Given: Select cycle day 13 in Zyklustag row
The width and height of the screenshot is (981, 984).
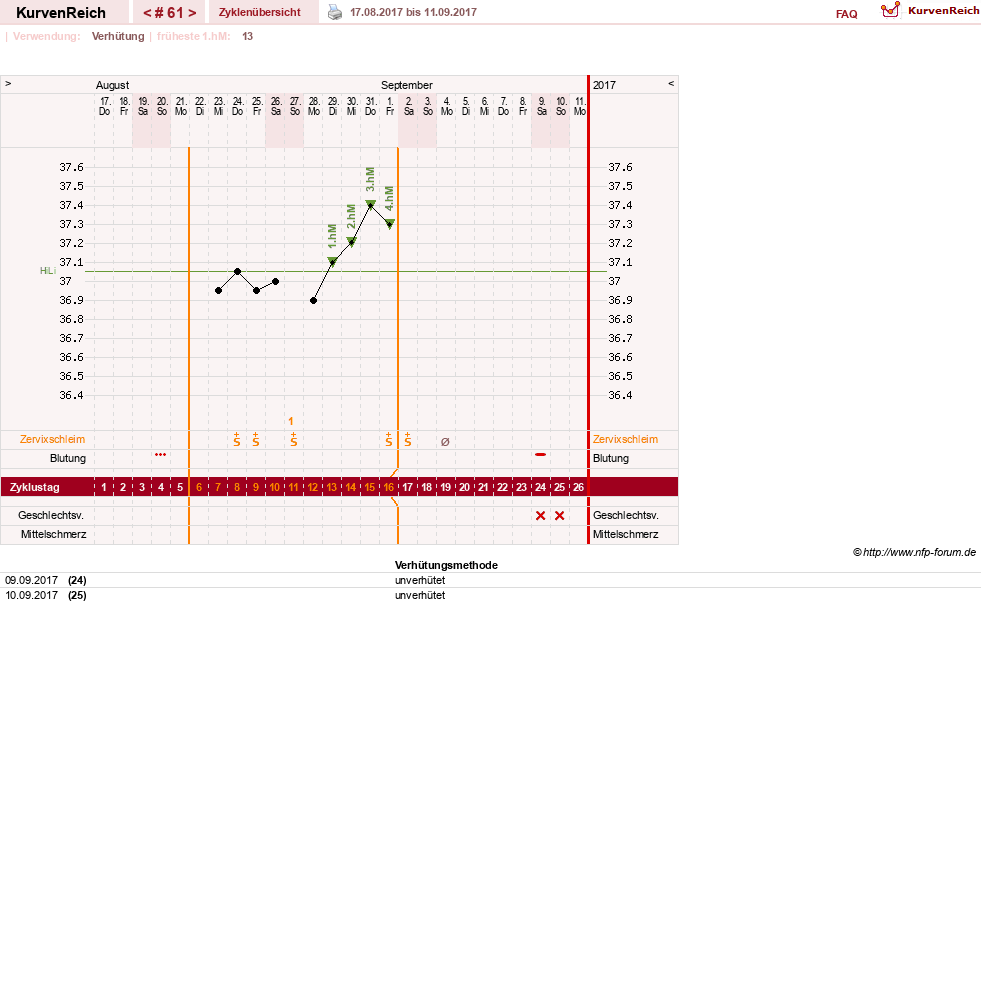Looking at the screenshot, I should 331,487.
